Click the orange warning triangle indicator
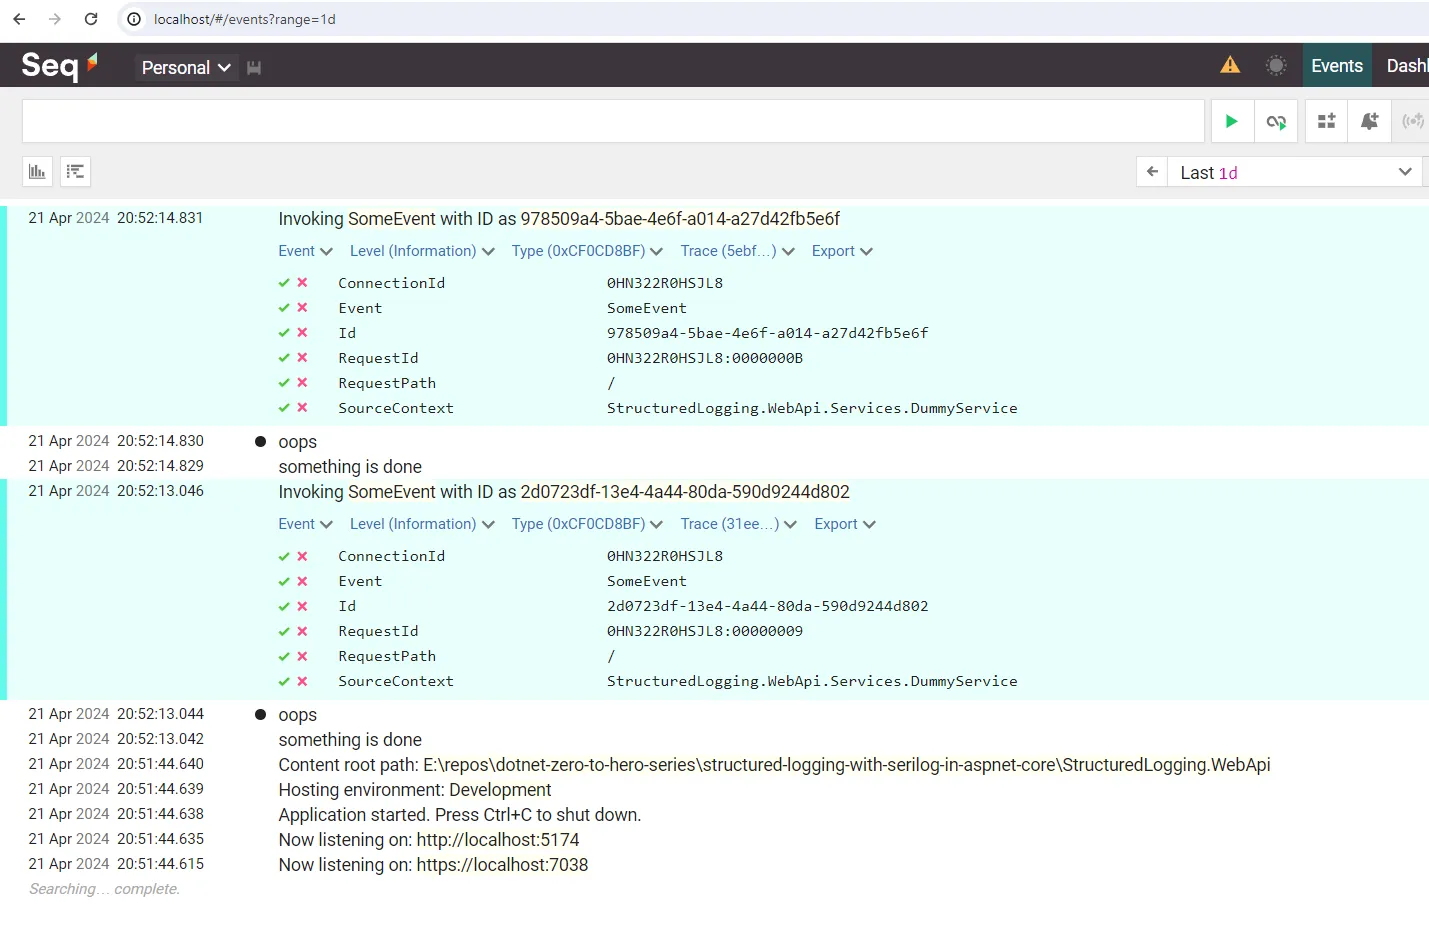1429x939 pixels. coord(1229,63)
